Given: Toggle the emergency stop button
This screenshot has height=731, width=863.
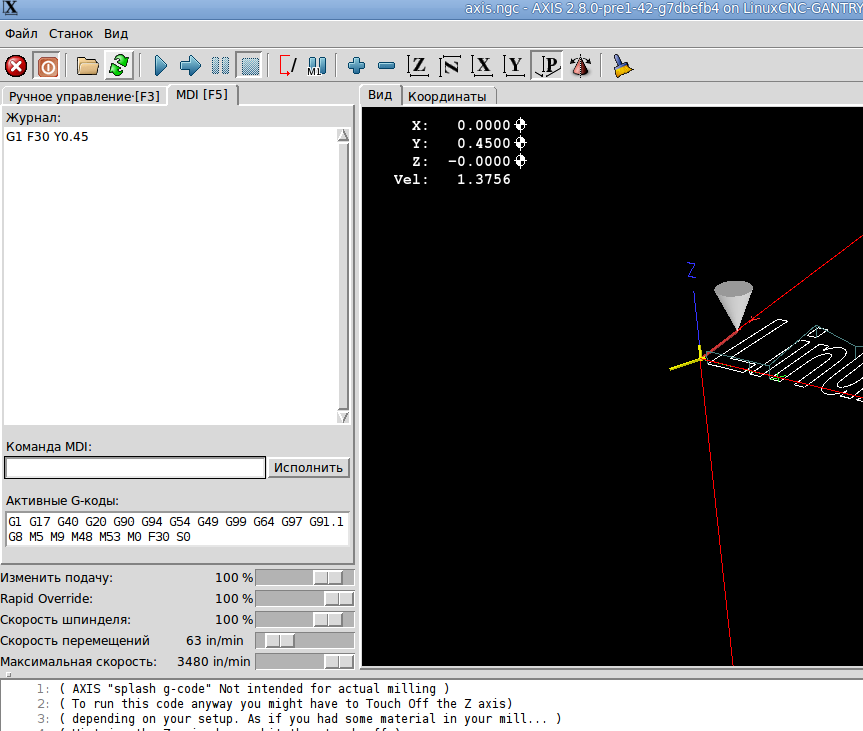Looking at the screenshot, I should pos(16,66).
